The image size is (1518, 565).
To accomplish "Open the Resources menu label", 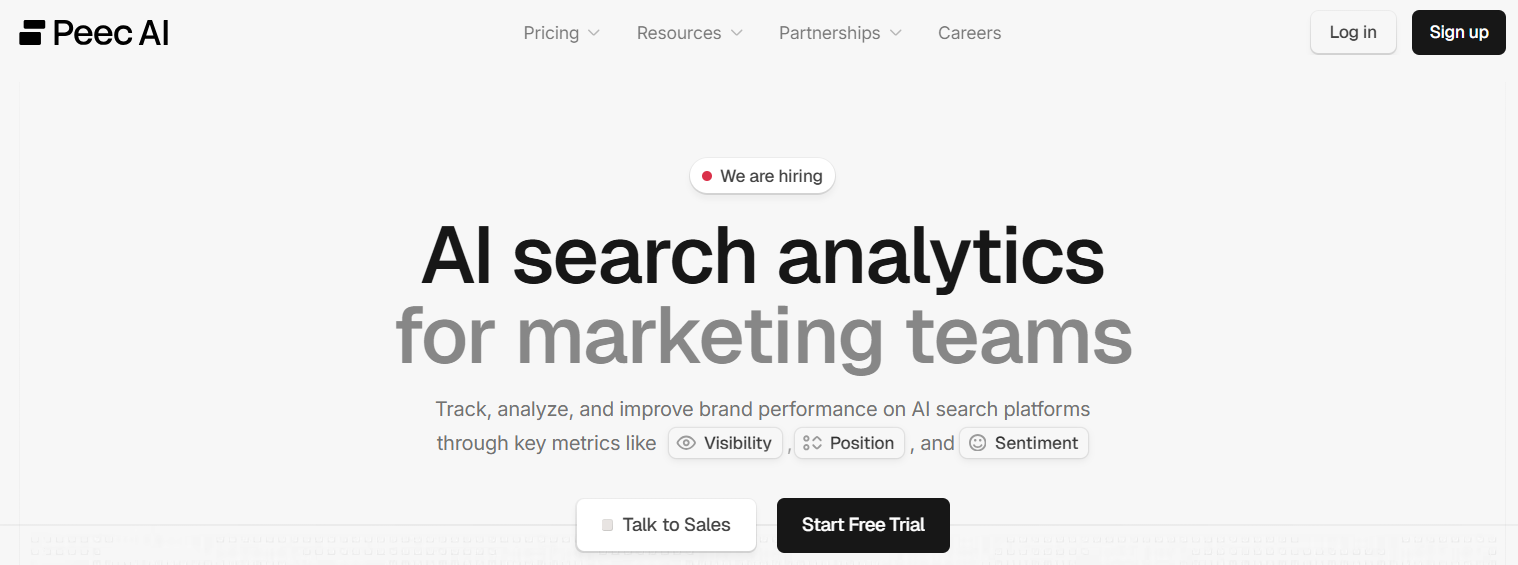I will [x=678, y=33].
